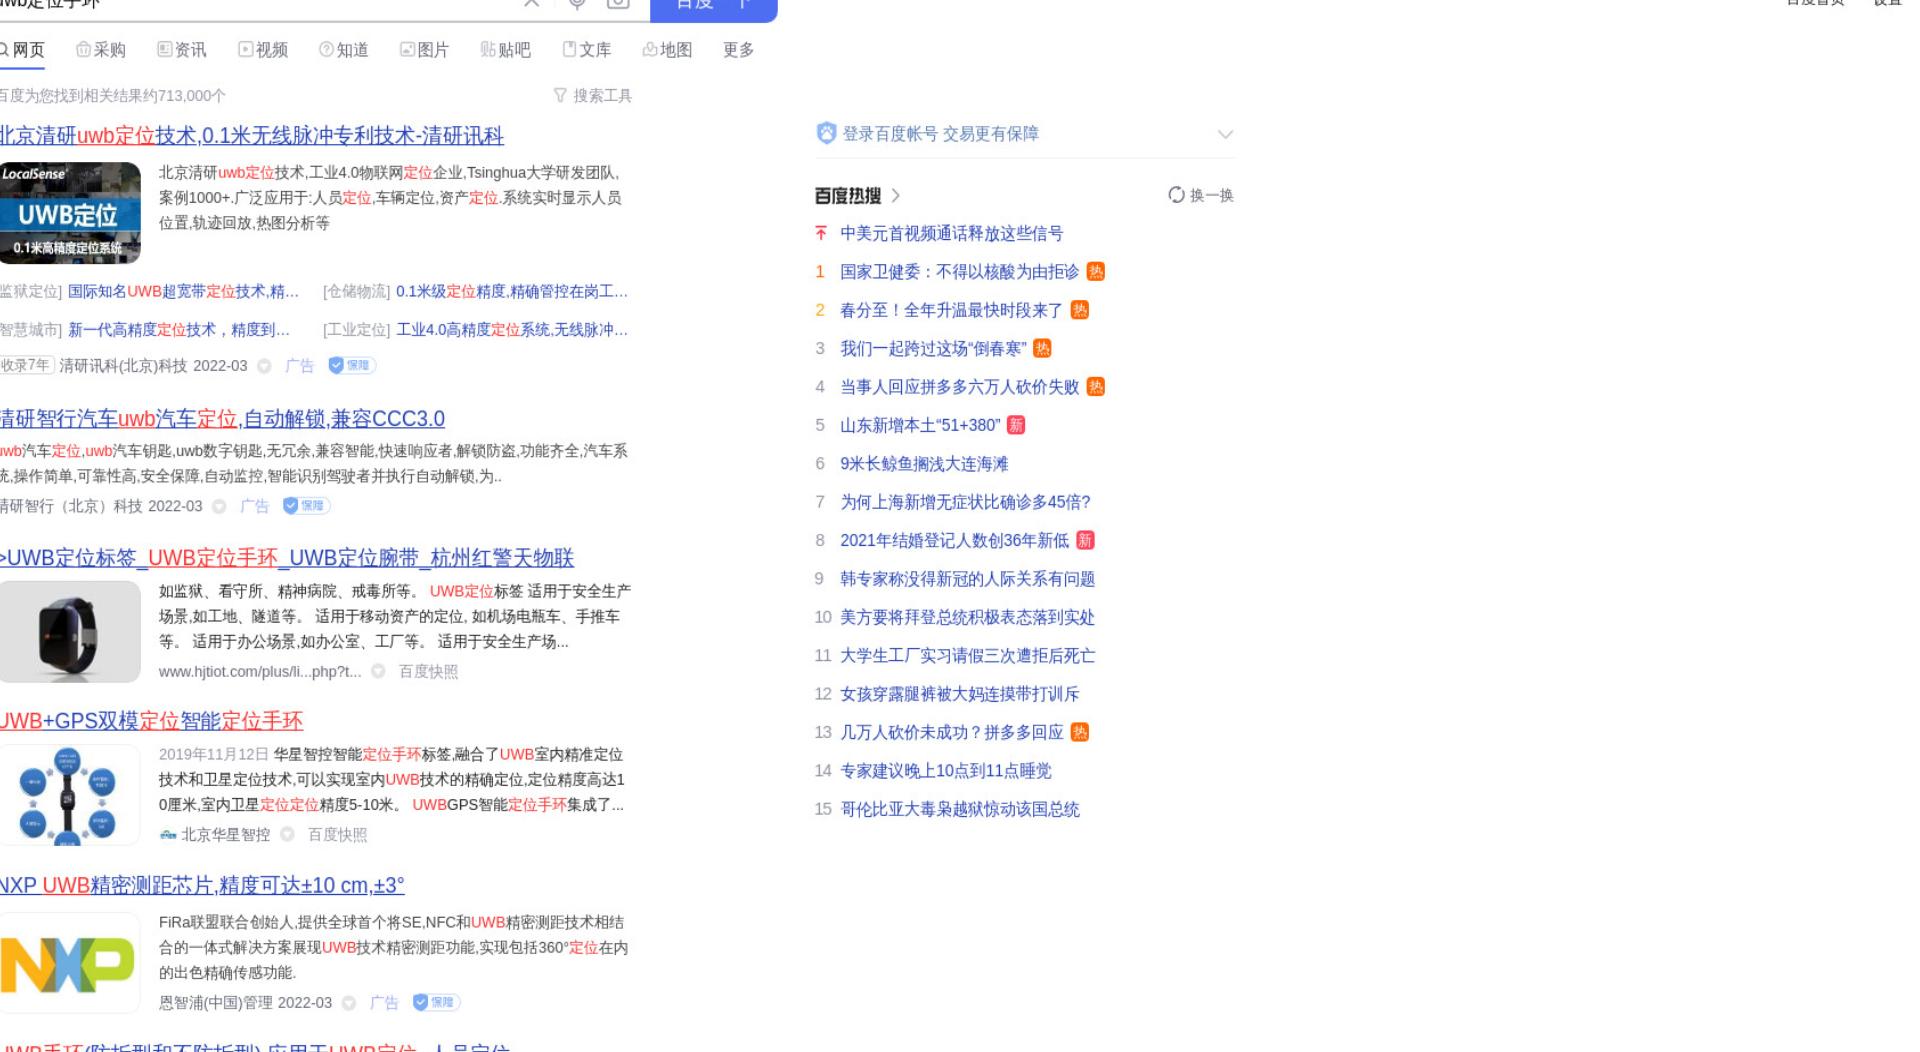Image resolution: width=1920 pixels, height=1052 pixels.
Task: Open hot topic 山东新增本土51+380
Action: point(920,426)
